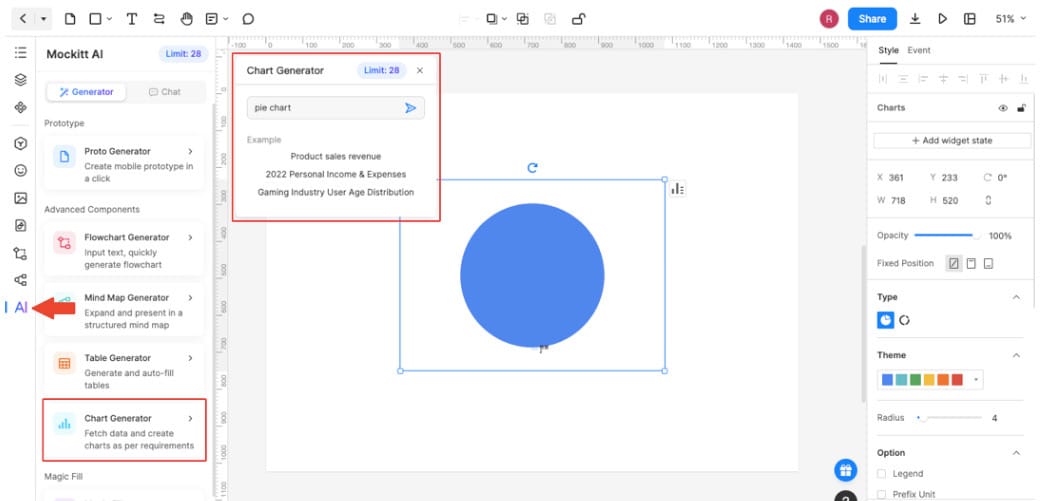
Task: Expand Mind Map Generator chevron
Action: coord(190,297)
